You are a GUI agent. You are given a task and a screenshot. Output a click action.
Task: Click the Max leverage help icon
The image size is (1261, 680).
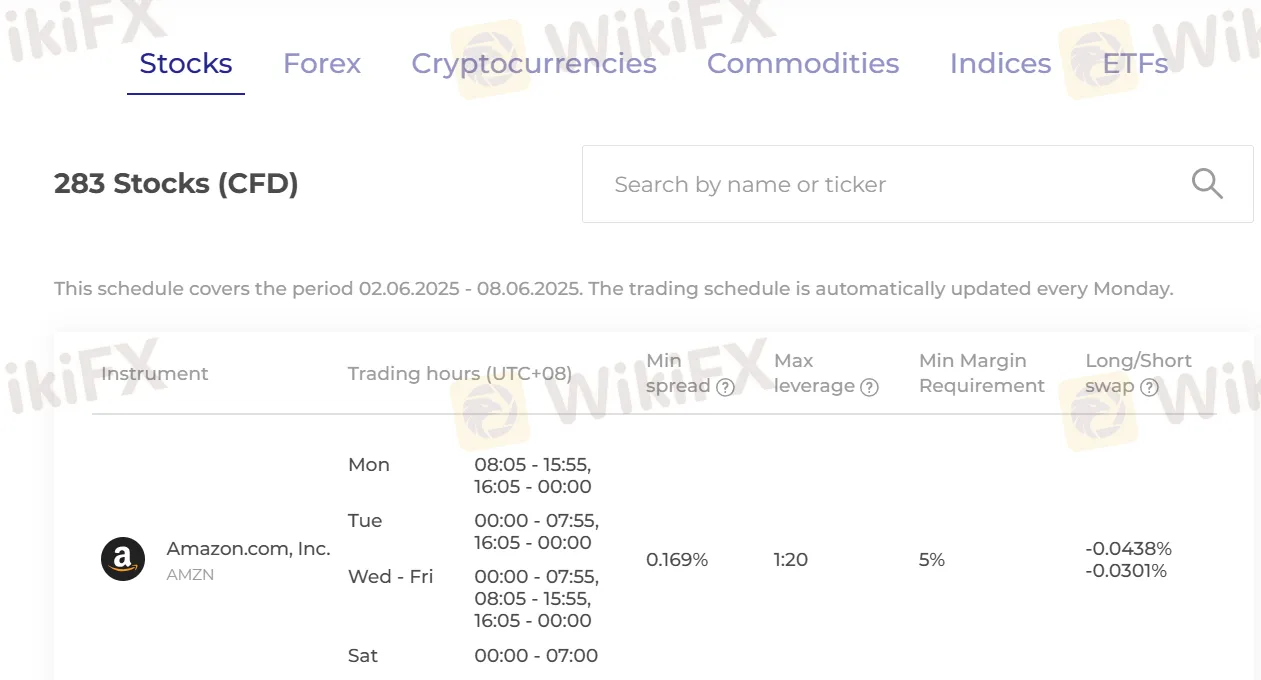pyautogui.click(x=869, y=387)
